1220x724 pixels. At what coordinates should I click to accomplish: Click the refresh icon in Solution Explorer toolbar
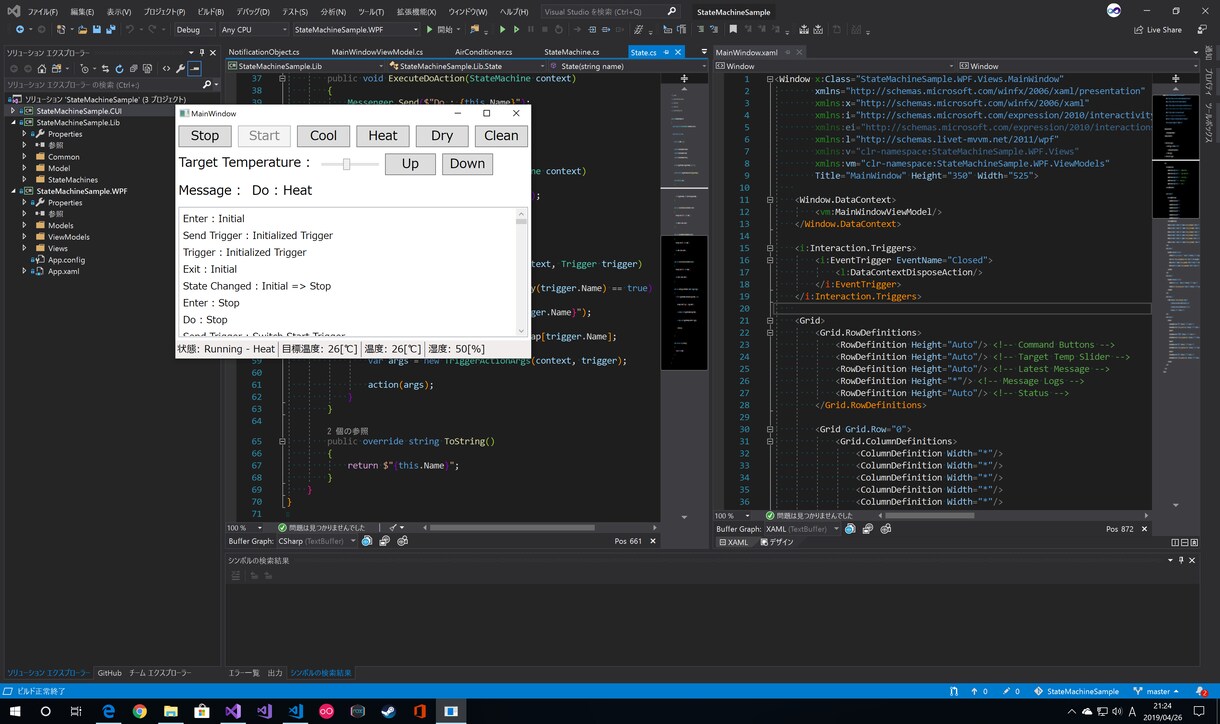tap(119, 69)
